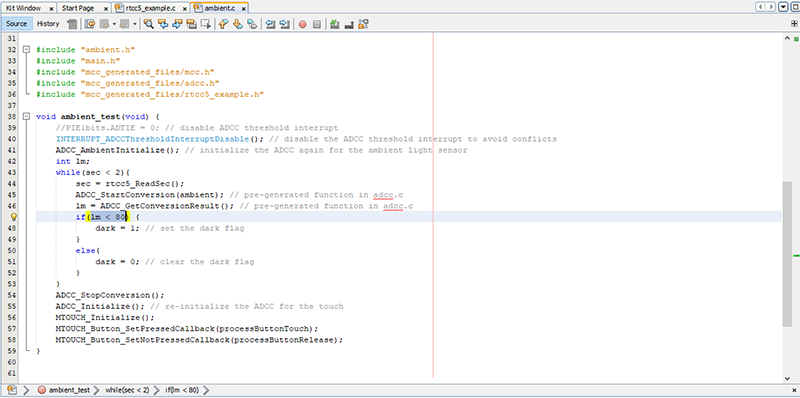Shift Line Left toolbar icon
The image size is (800, 398).
tap(270, 24)
